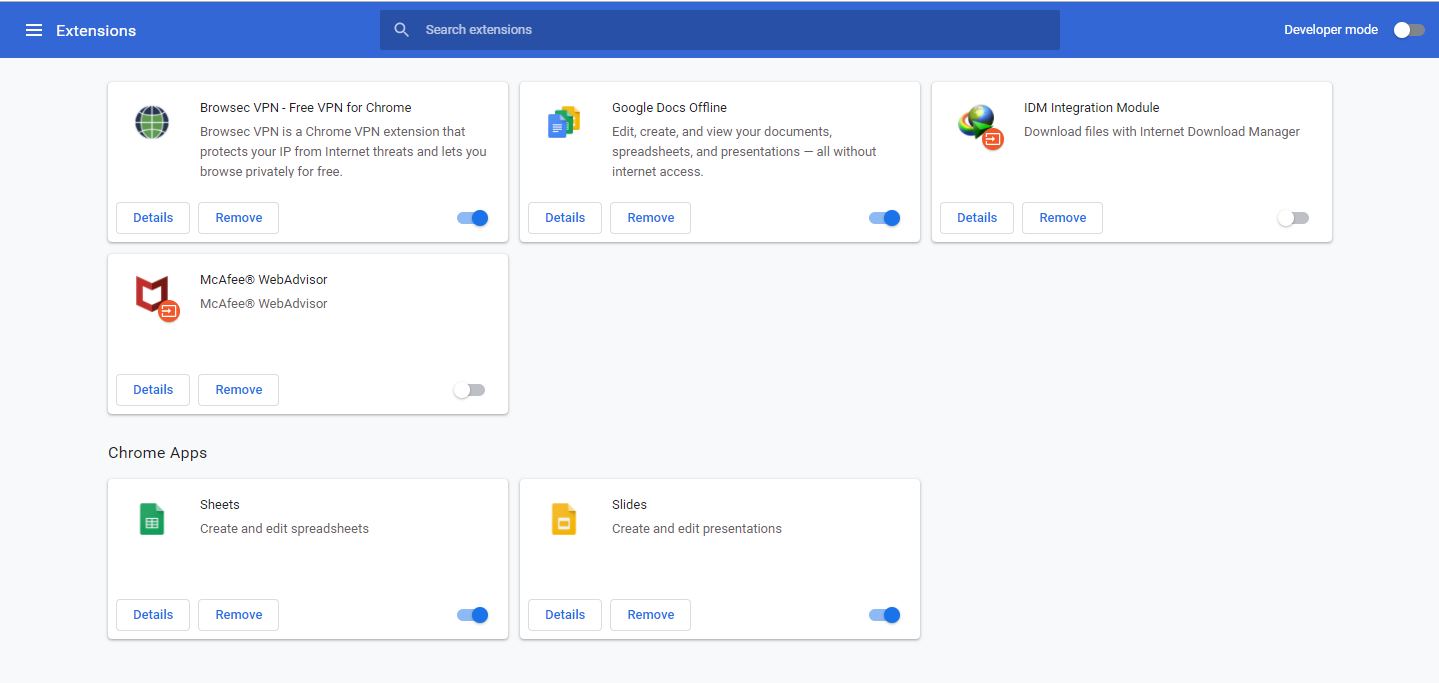Enable Developer mode toggle
1439x683 pixels.
1408,30
